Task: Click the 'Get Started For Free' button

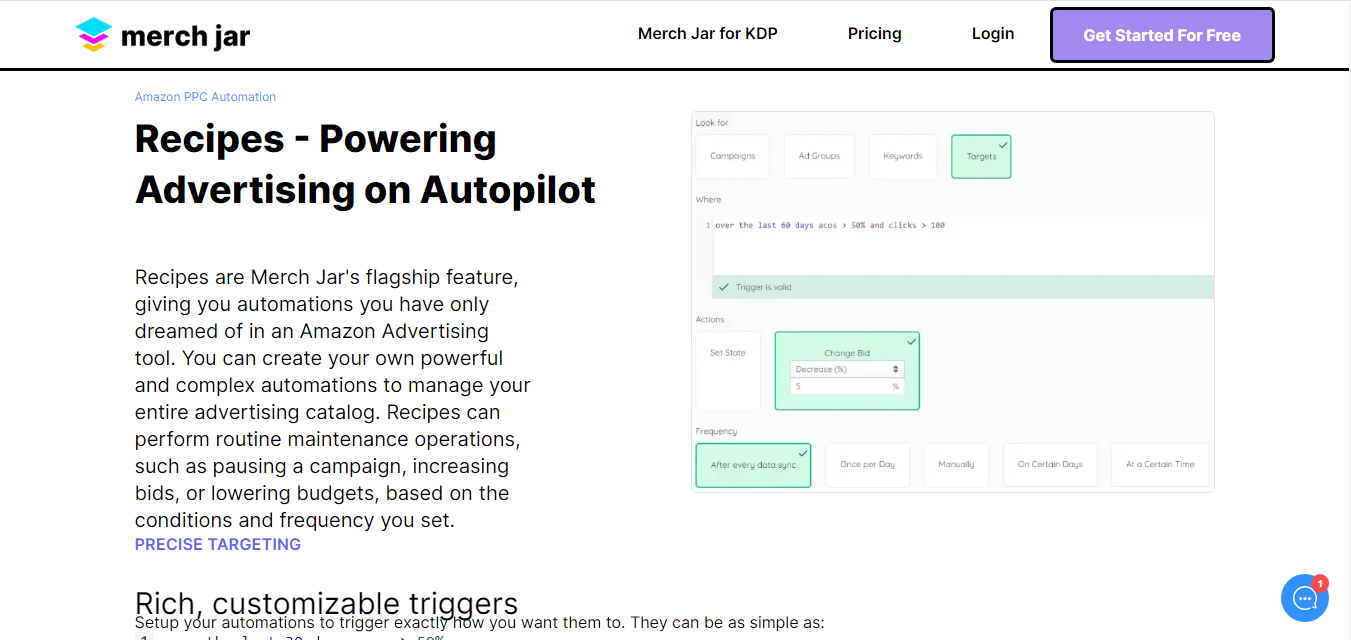Action: pyautogui.click(x=1162, y=35)
